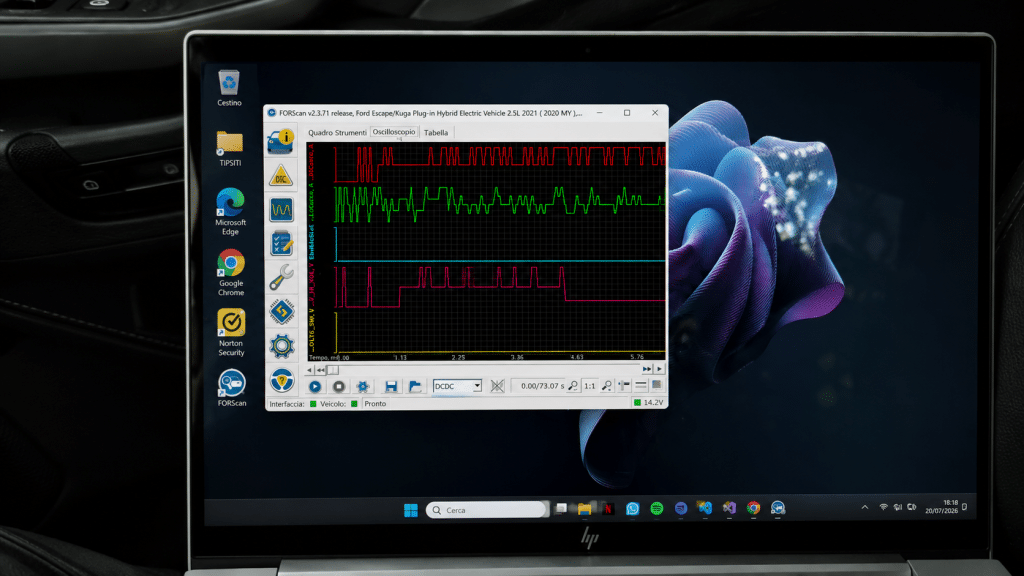The height and width of the screenshot is (576, 1024).
Task: Launch the Norton Security desktop shortcut
Action: click(231, 332)
